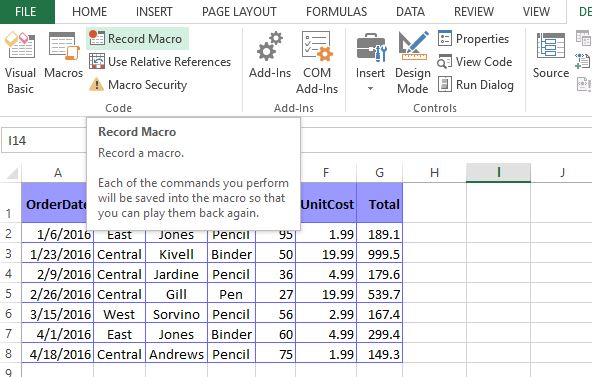Click the Jardine cell
Image resolution: width=592 pixels, height=377 pixels.
(x=176, y=274)
